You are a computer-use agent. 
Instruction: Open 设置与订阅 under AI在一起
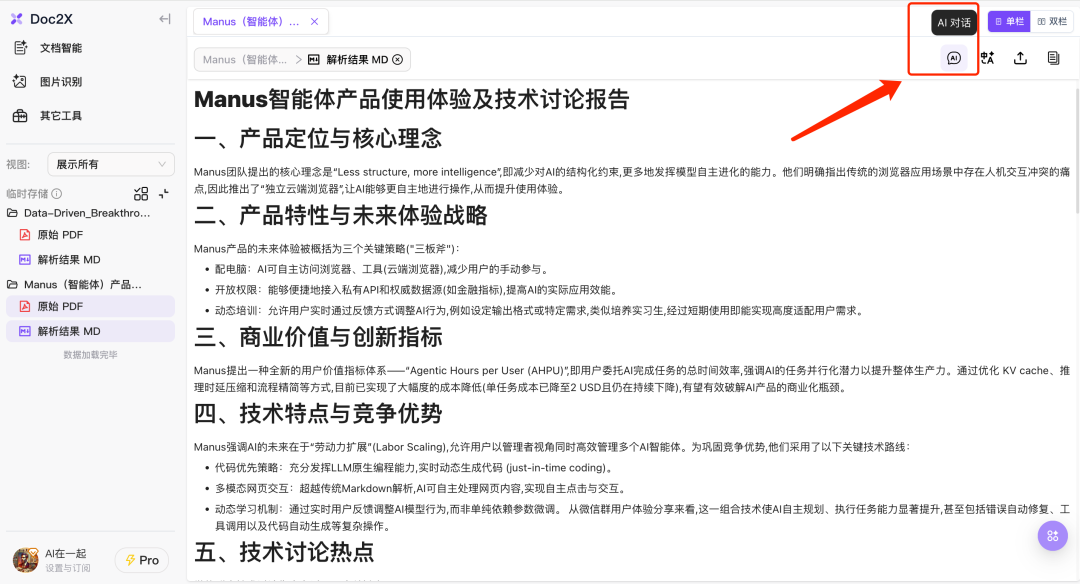coord(68,568)
